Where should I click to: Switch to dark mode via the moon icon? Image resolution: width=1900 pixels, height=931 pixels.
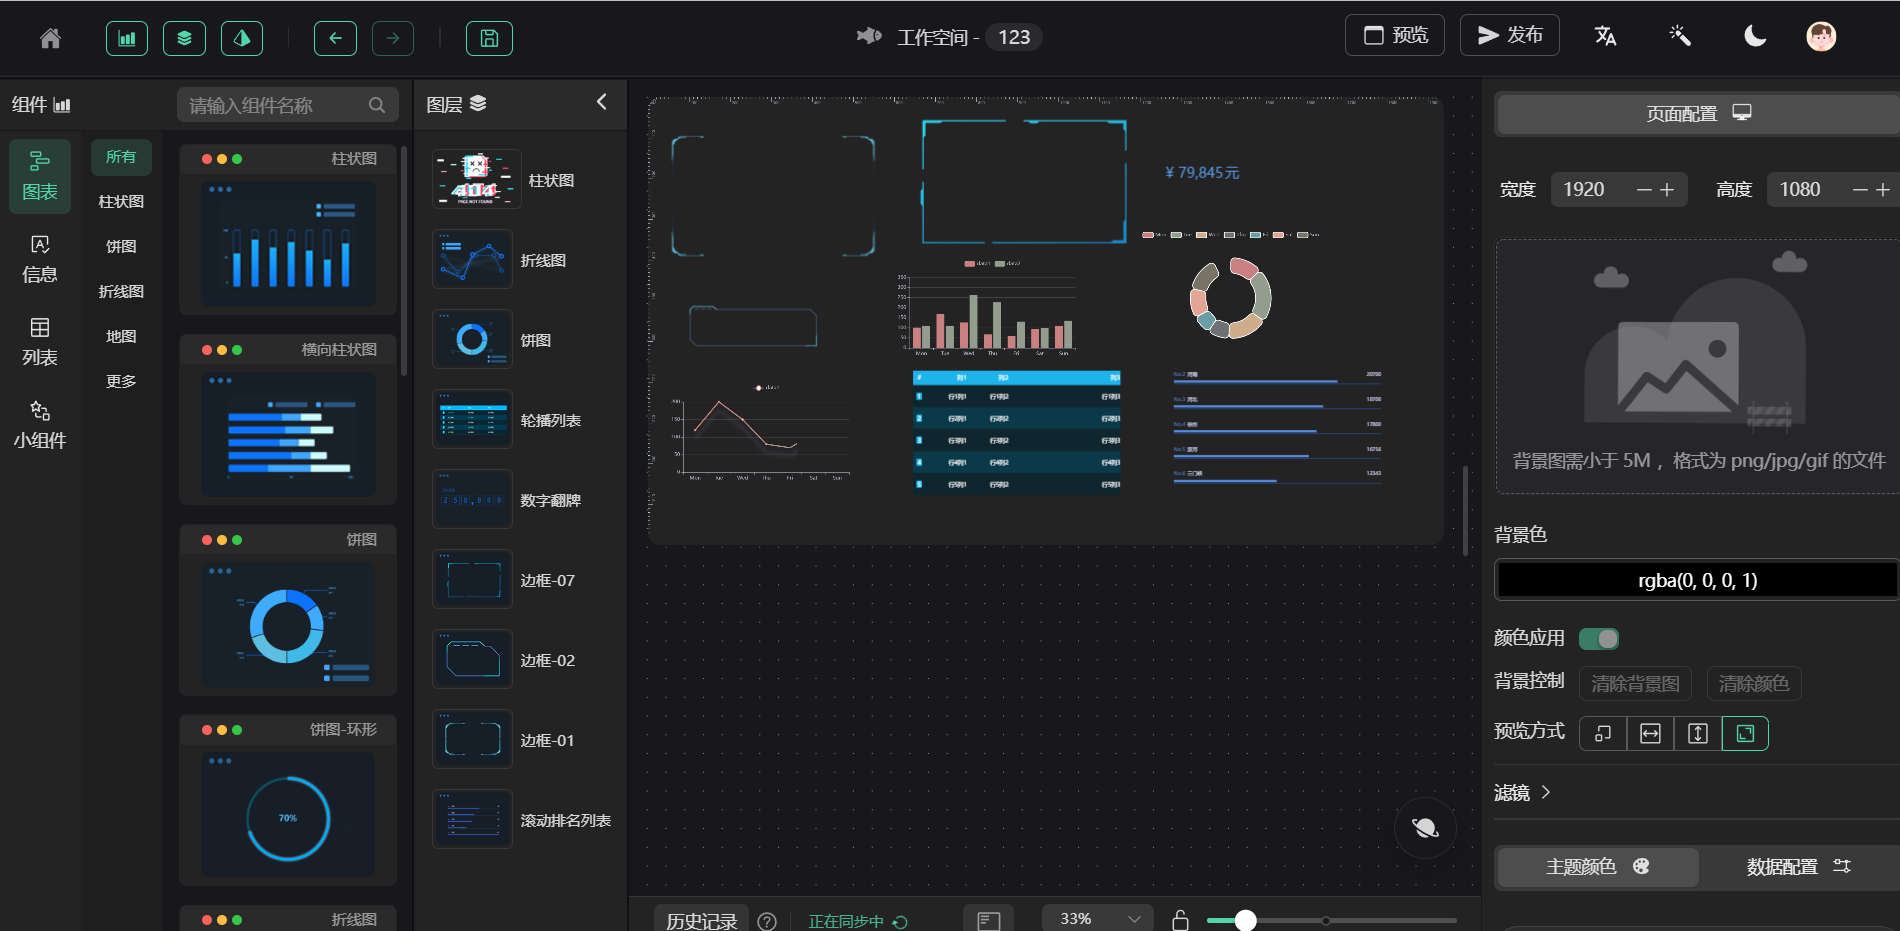pyautogui.click(x=1753, y=35)
